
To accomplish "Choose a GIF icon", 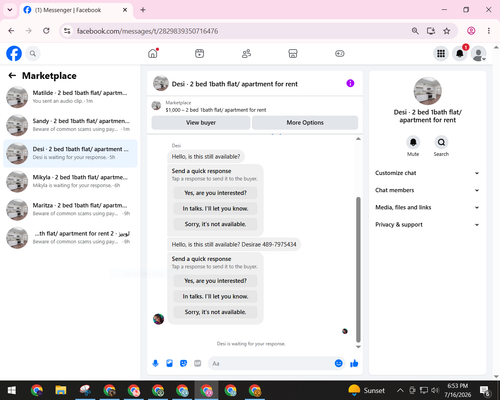I will coord(197,363).
